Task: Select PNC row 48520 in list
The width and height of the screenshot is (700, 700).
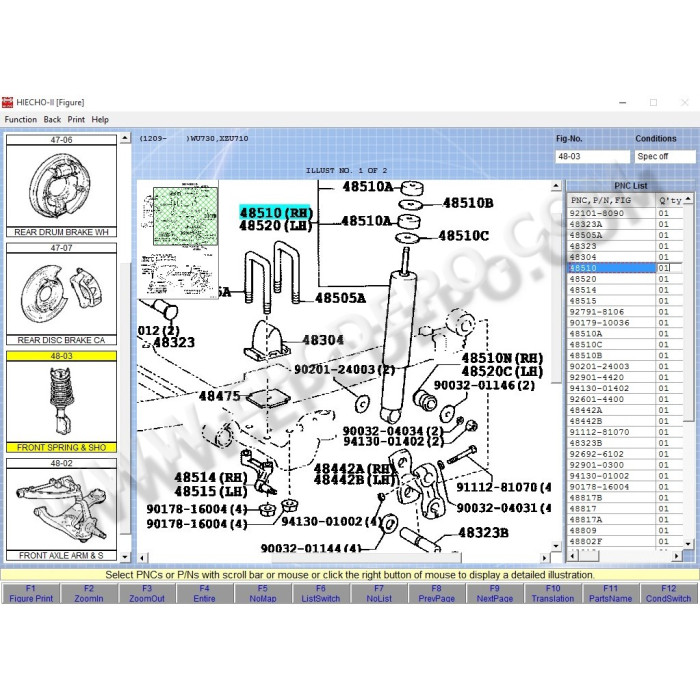Action: (625, 279)
